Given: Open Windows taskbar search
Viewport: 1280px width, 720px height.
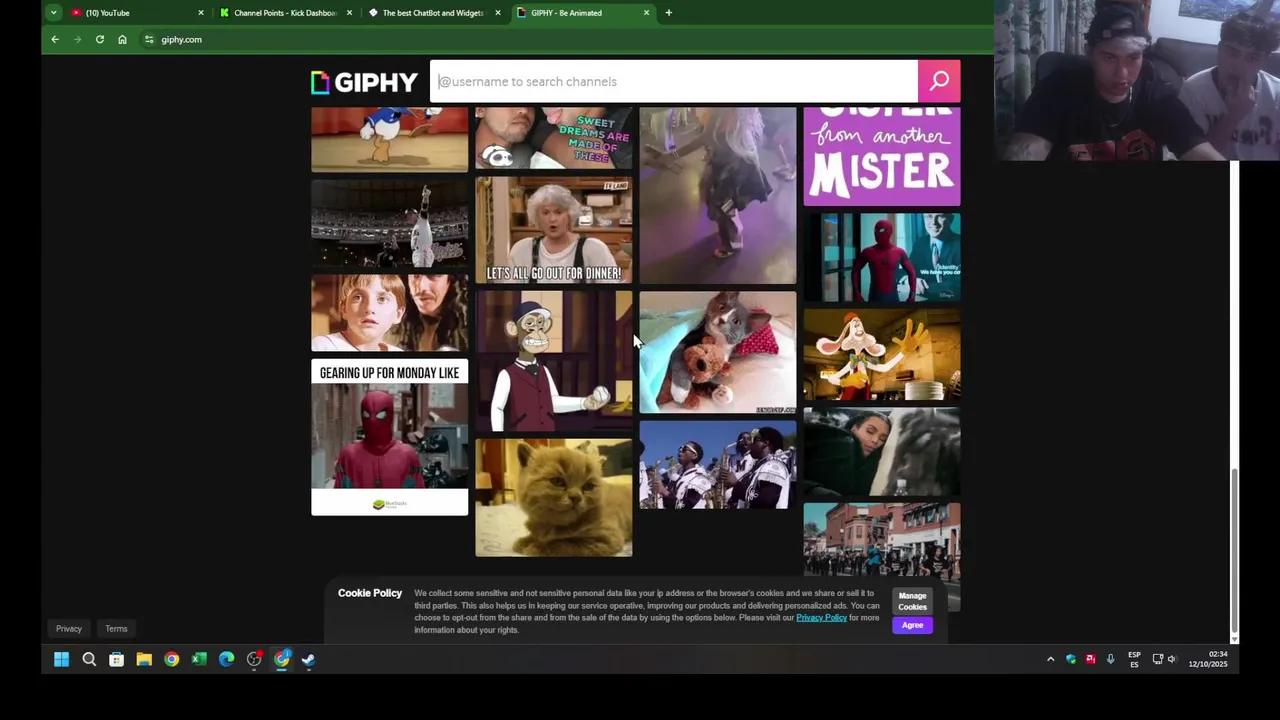Looking at the screenshot, I should click(x=89, y=659).
